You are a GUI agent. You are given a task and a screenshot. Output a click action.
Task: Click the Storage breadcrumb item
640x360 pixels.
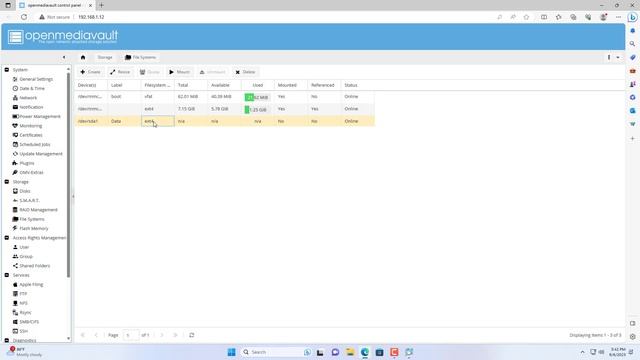(x=105, y=58)
